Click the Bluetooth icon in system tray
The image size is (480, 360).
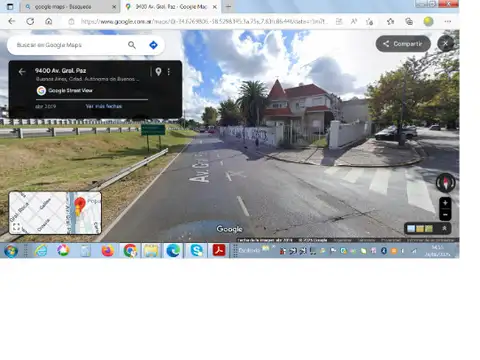click(x=384, y=251)
